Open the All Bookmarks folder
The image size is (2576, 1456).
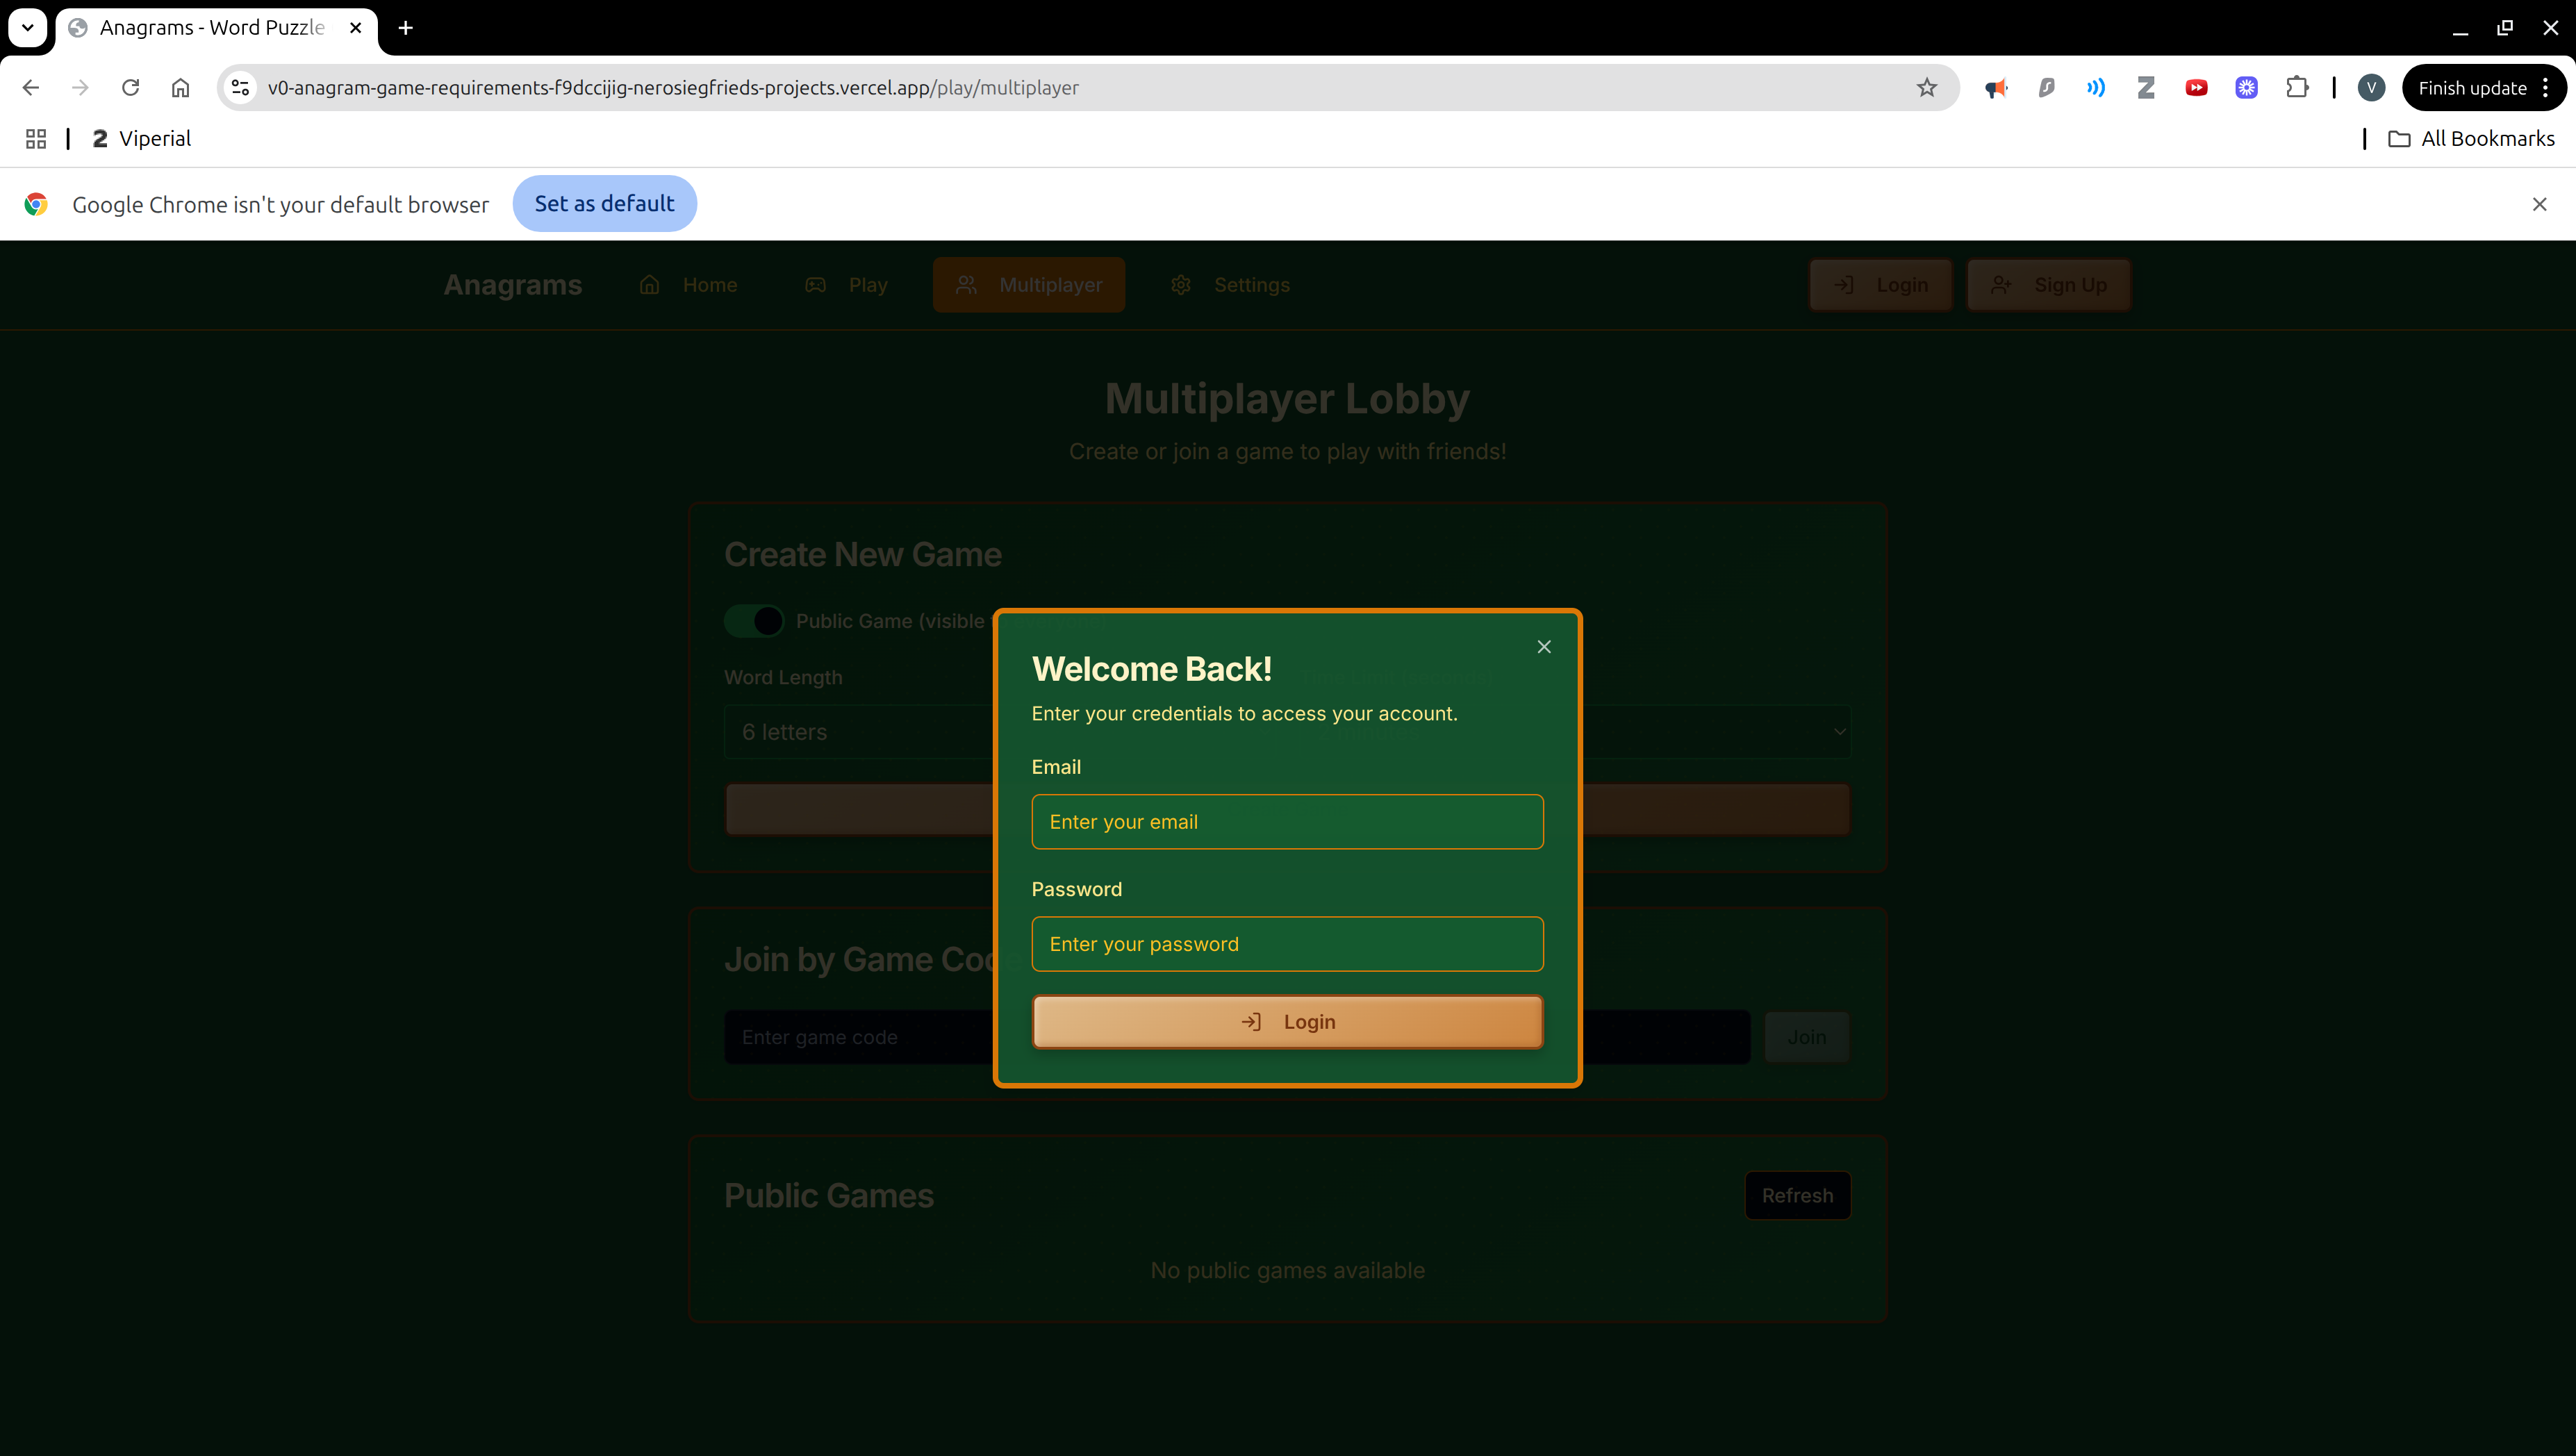[x=2471, y=139]
